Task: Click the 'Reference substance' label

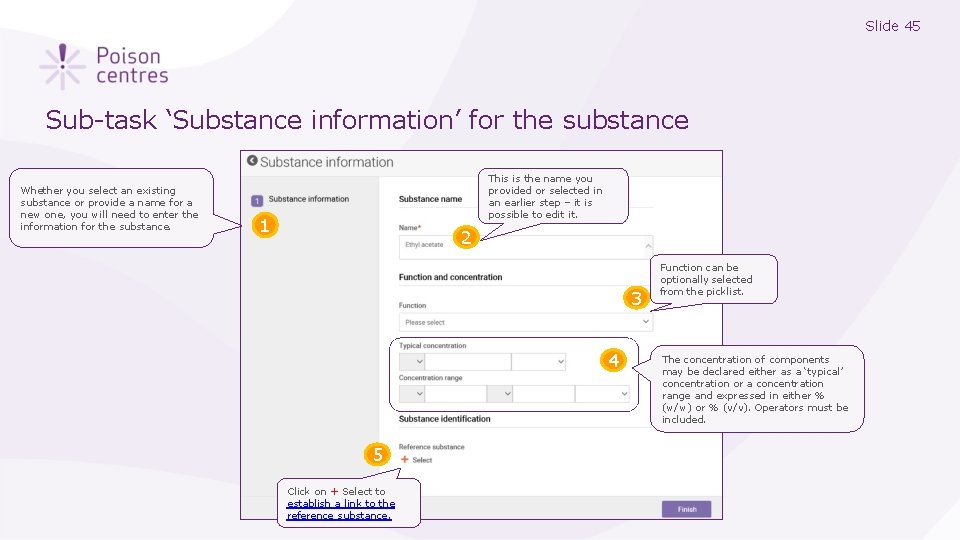Action: [431, 447]
